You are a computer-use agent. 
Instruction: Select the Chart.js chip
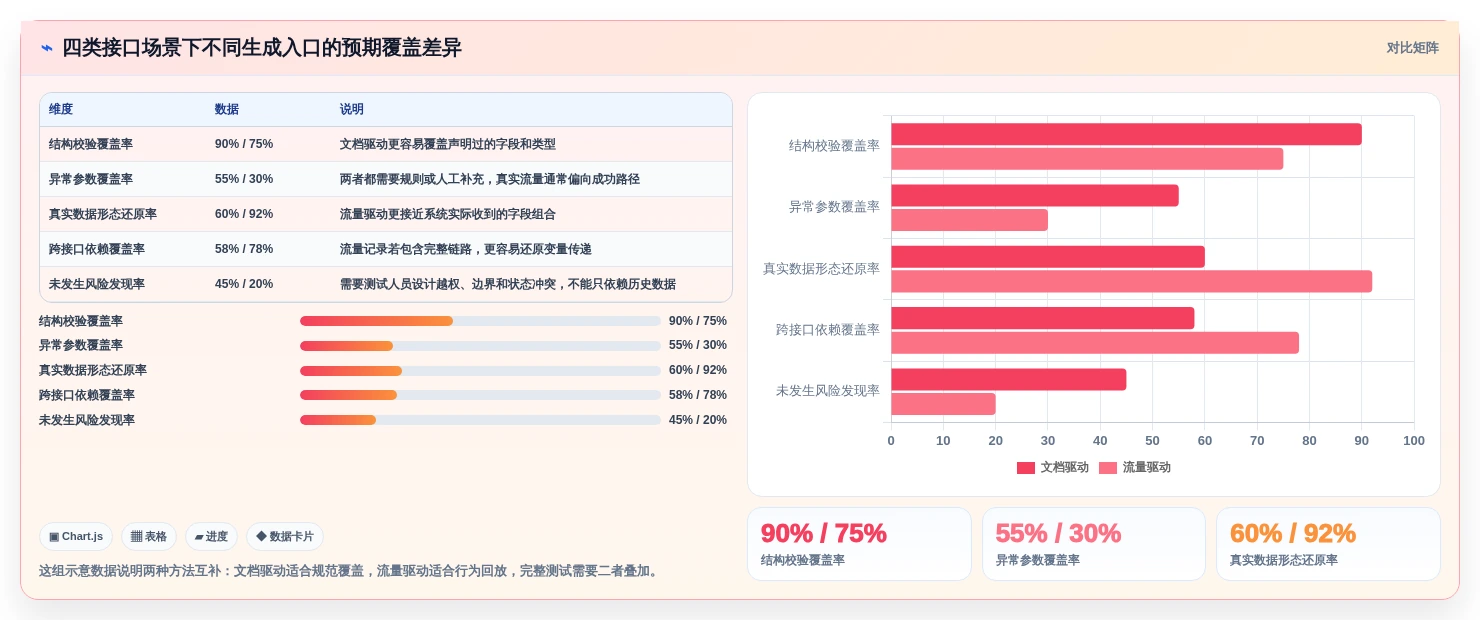76,537
